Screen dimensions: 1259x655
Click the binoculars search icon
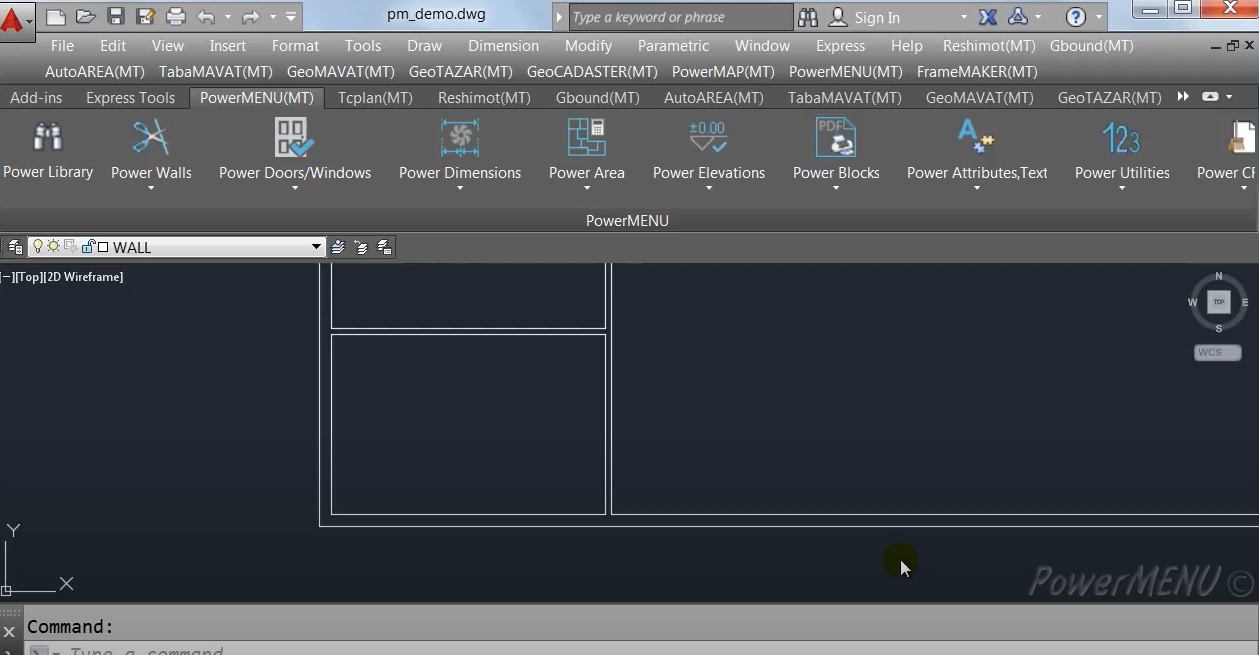coord(808,17)
